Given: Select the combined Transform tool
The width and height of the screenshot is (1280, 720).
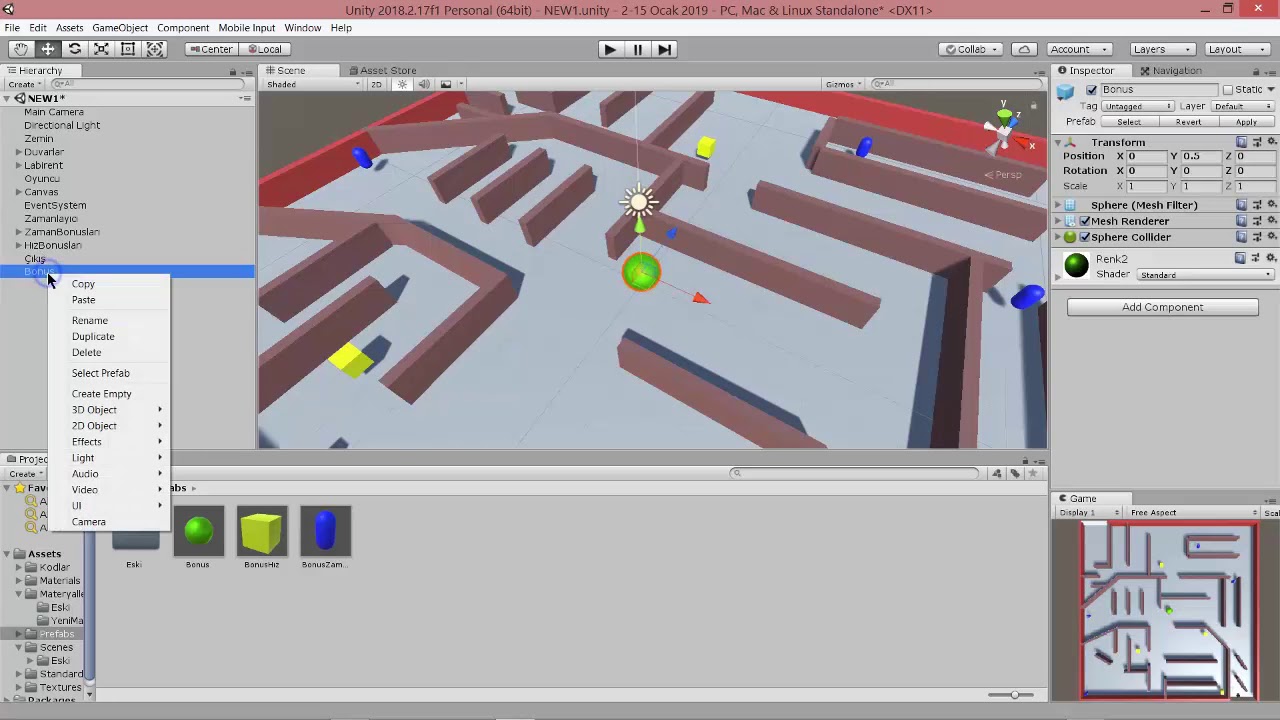Looking at the screenshot, I should [155, 49].
